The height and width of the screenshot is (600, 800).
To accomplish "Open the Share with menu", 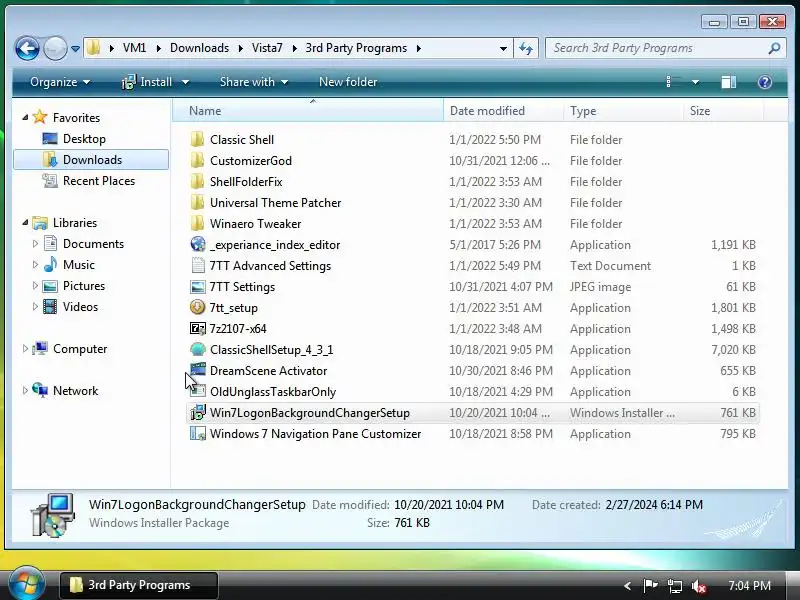I will point(254,82).
